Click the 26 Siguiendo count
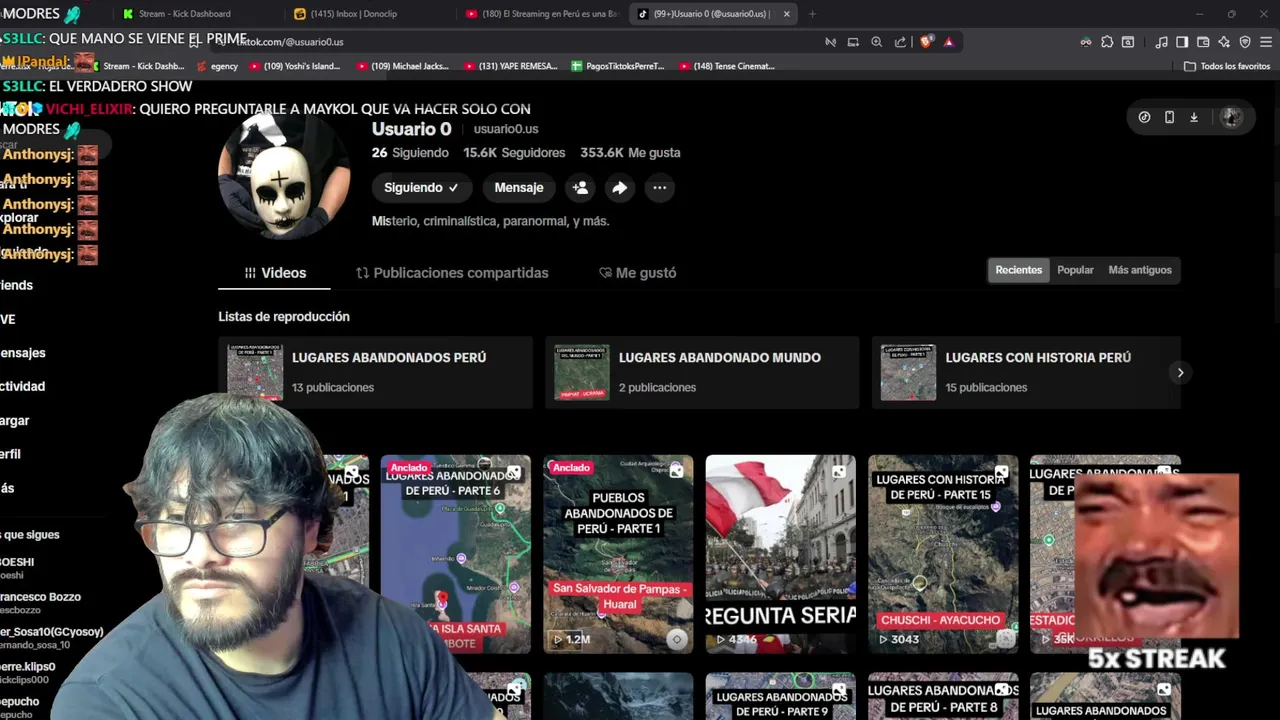Screen dimensions: 1280x720 tap(410, 153)
